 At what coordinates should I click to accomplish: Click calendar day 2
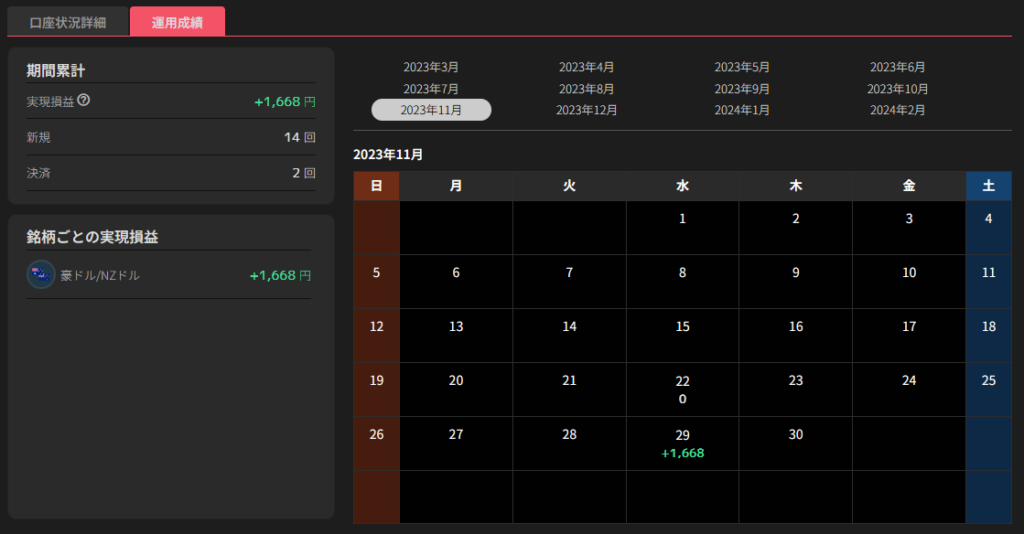coord(795,228)
